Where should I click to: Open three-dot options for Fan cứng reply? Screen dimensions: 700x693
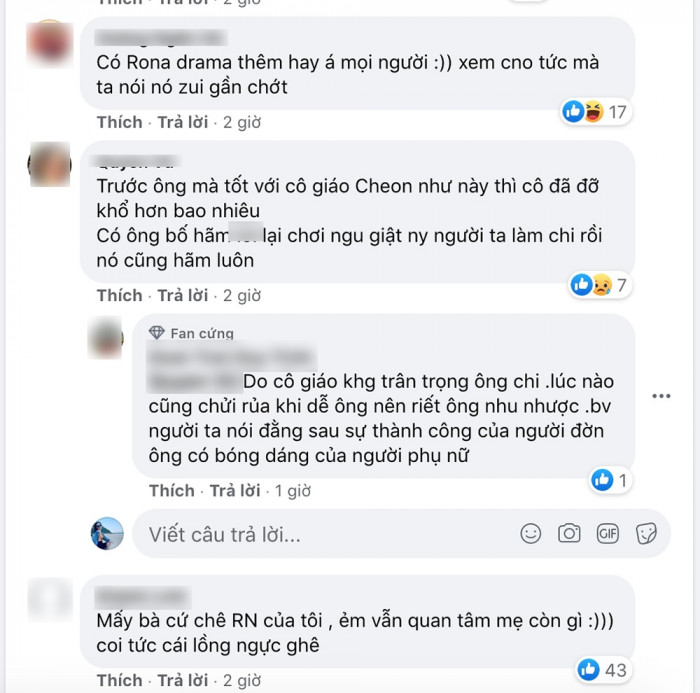pos(661,396)
